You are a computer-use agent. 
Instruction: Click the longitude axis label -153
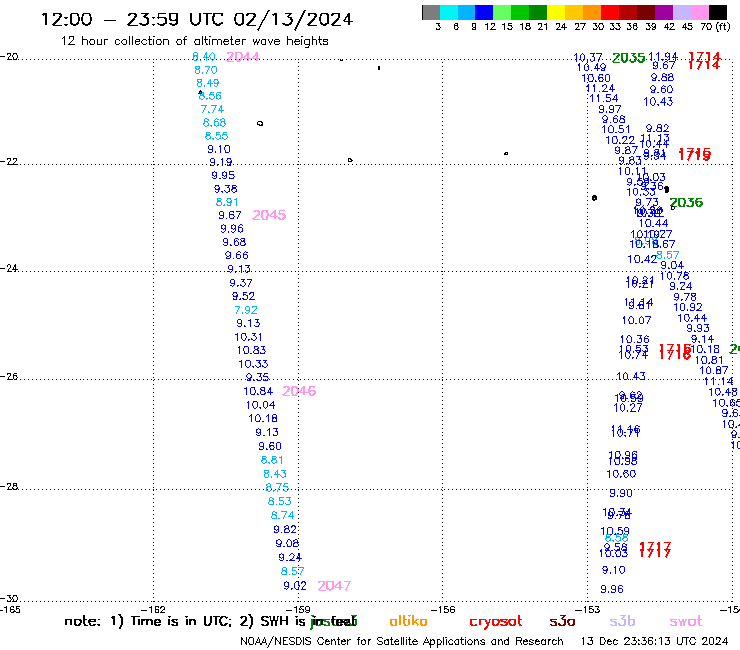pyautogui.click(x=588, y=610)
